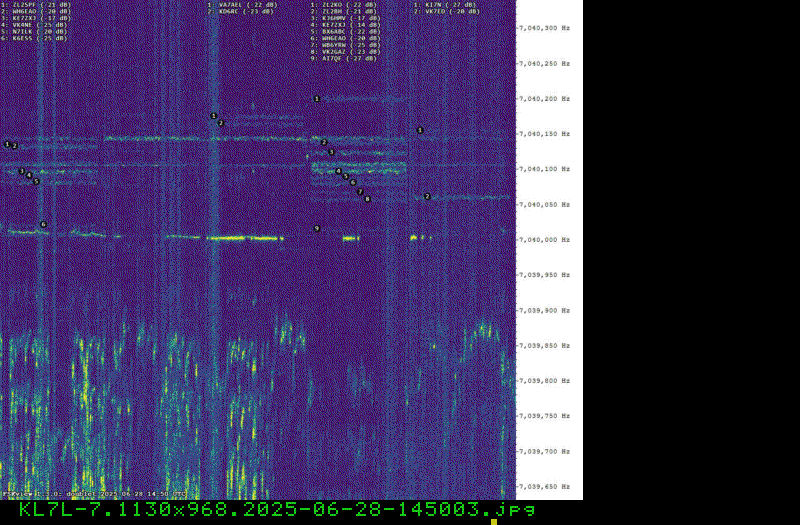
Task: Click the 7,039,750 Hz frequency label
Action: [x=544, y=416]
